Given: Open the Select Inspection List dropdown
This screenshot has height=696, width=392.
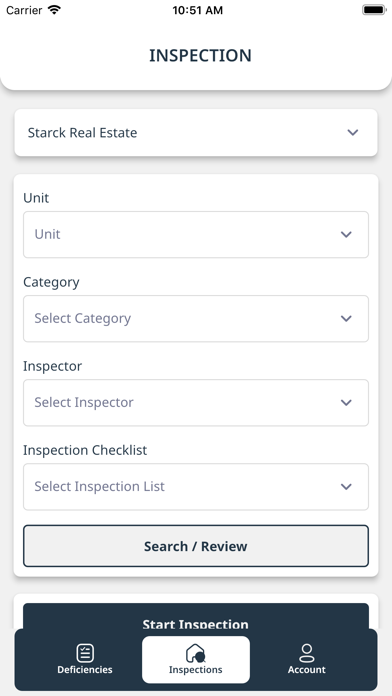Looking at the screenshot, I should [x=196, y=487].
